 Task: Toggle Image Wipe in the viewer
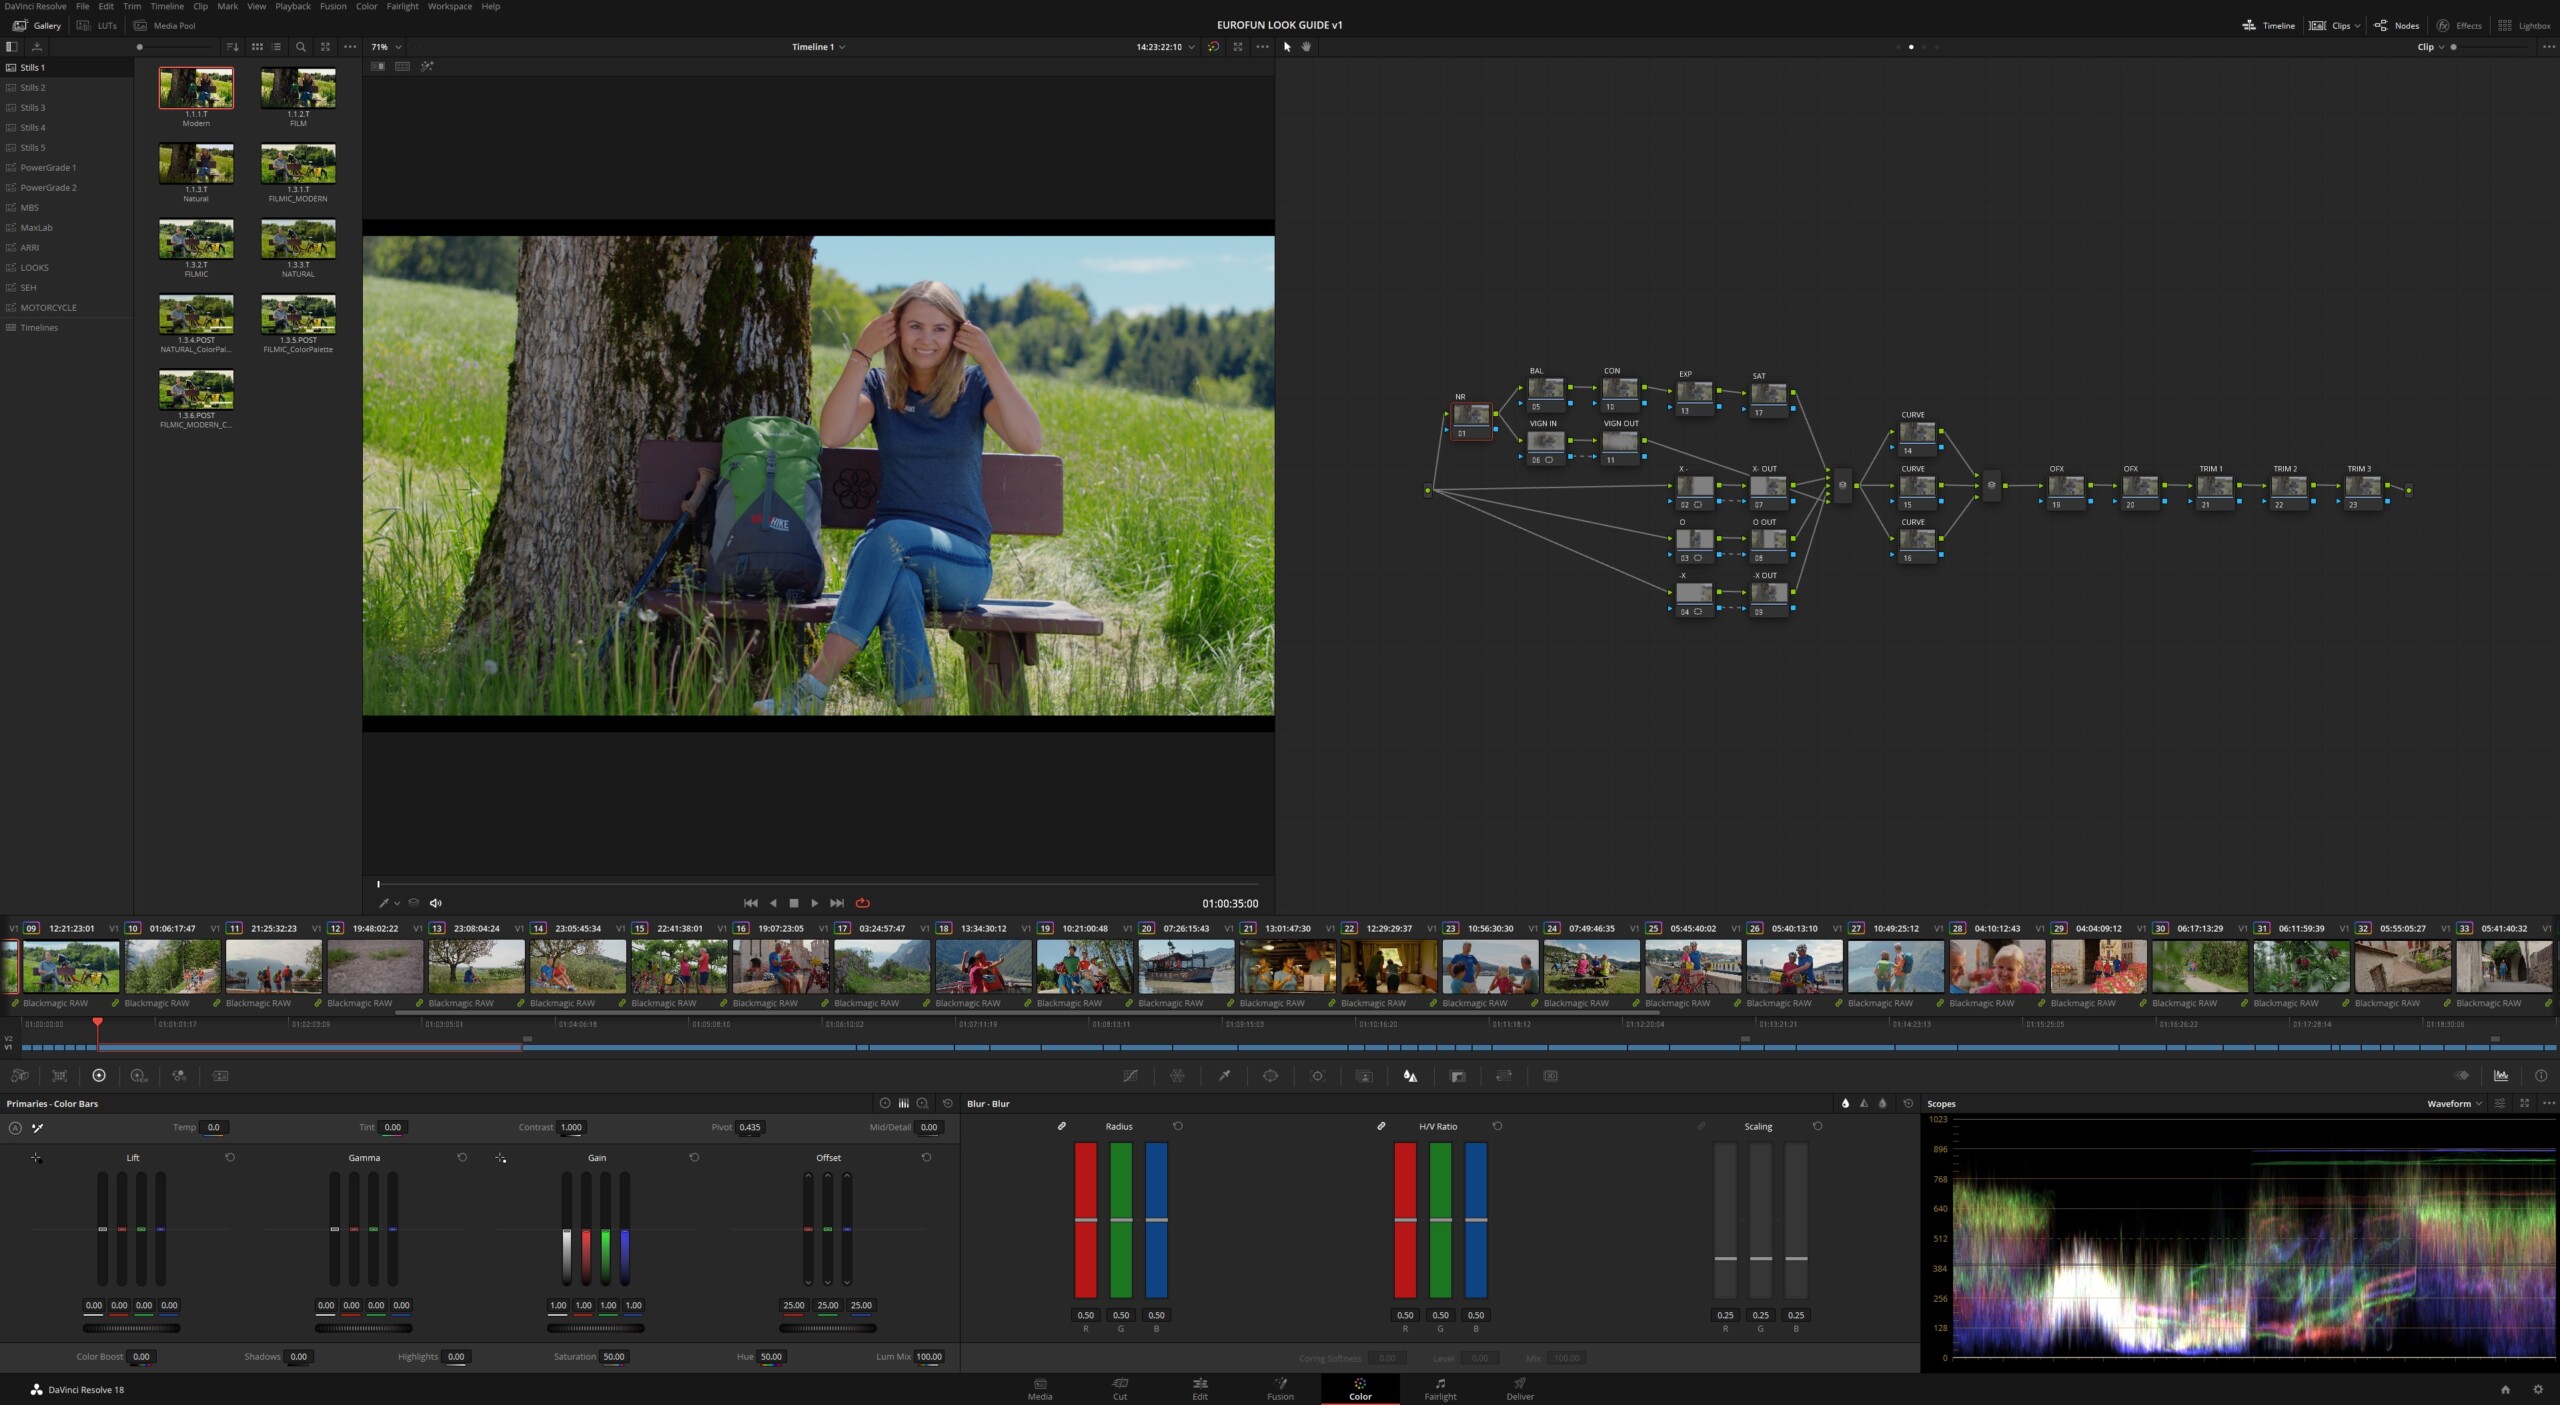(x=378, y=67)
